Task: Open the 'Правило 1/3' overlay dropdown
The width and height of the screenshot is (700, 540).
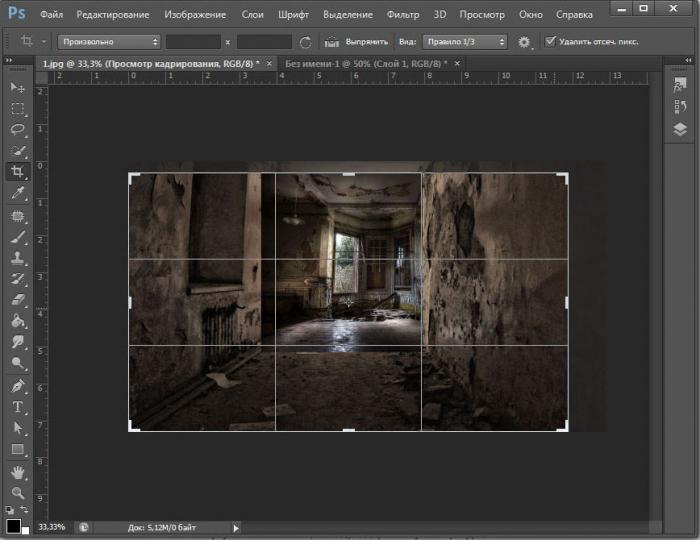Action: (465, 42)
